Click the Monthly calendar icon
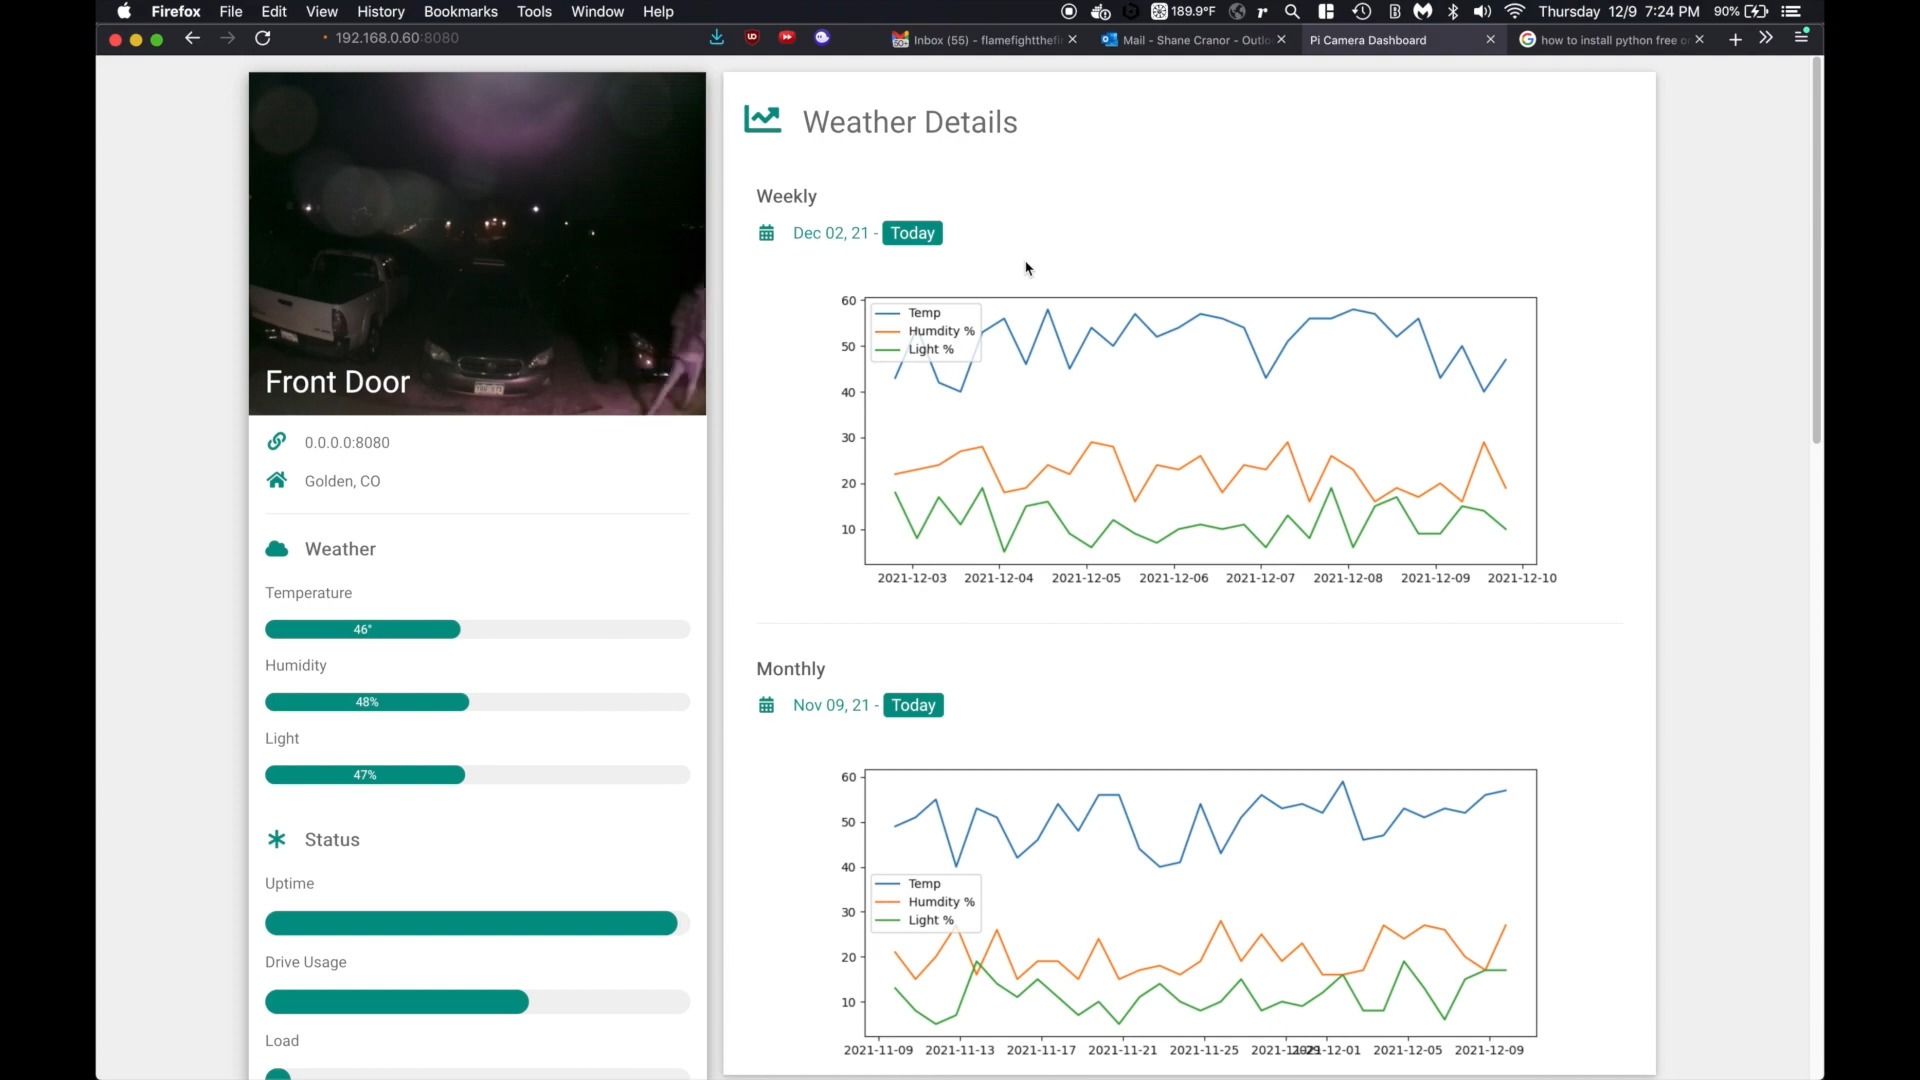 tap(766, 705)
